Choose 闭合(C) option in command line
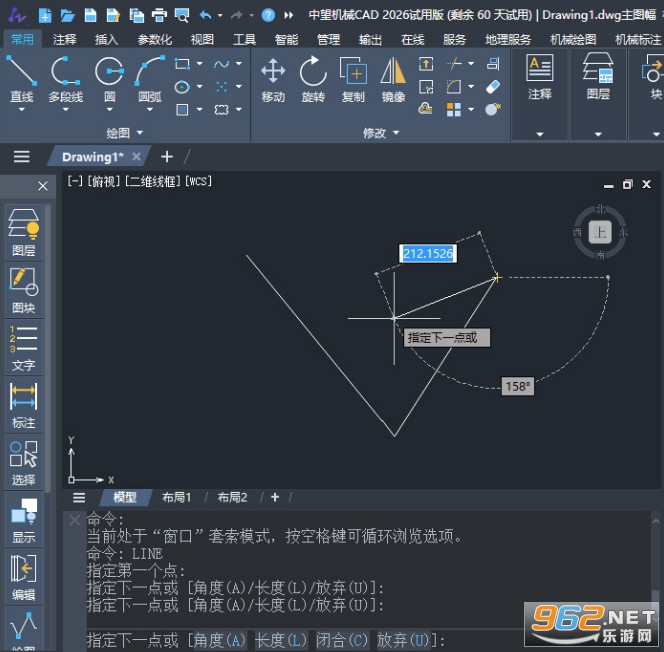 click(342, 640)
